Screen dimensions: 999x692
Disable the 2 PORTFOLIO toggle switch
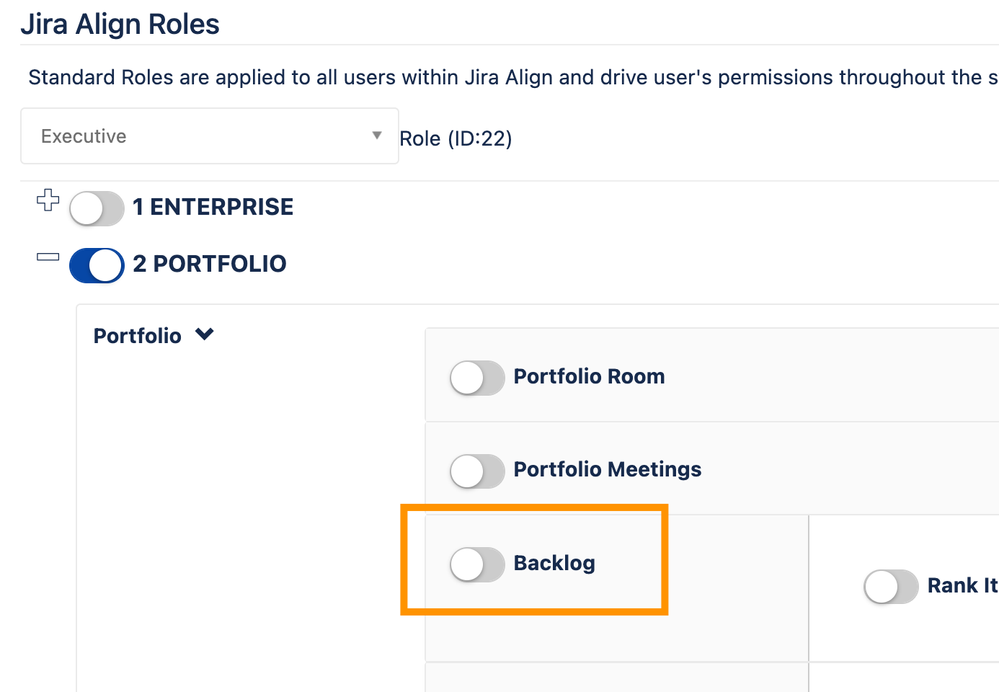coord(96,265)
